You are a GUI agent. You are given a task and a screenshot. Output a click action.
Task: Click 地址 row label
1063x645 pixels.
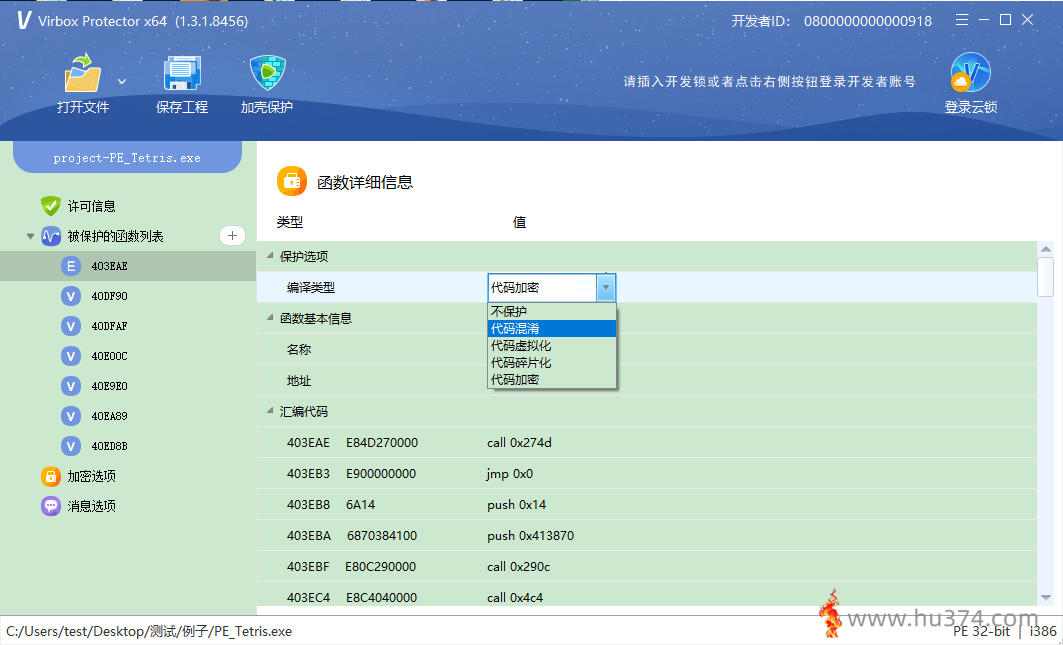pyautogui.click(x=299, y=380)
